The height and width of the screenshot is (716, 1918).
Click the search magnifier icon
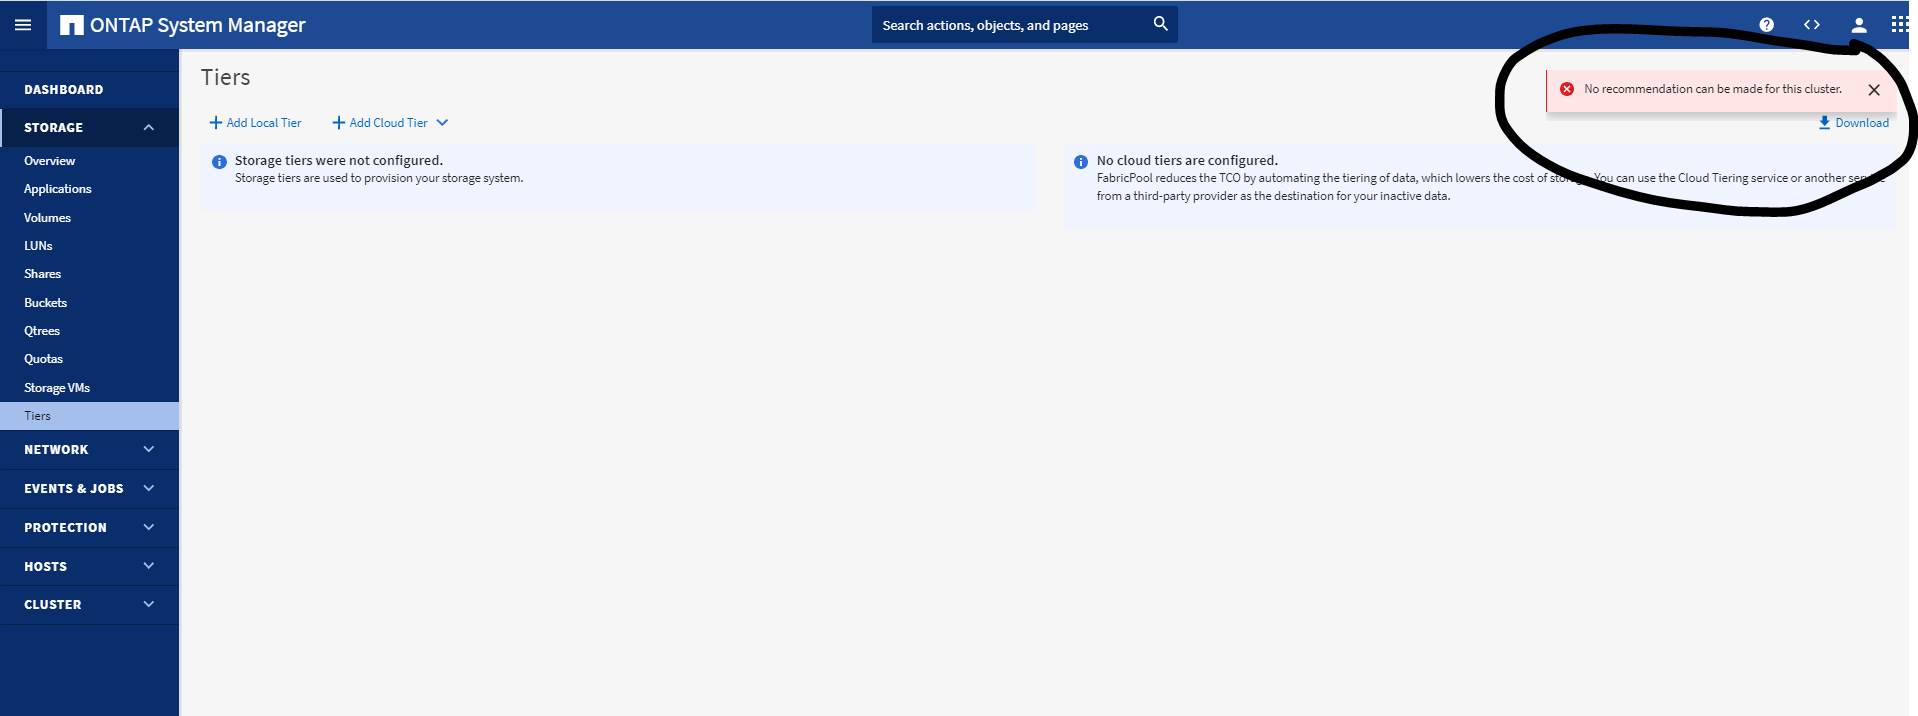click(1160, 24)
